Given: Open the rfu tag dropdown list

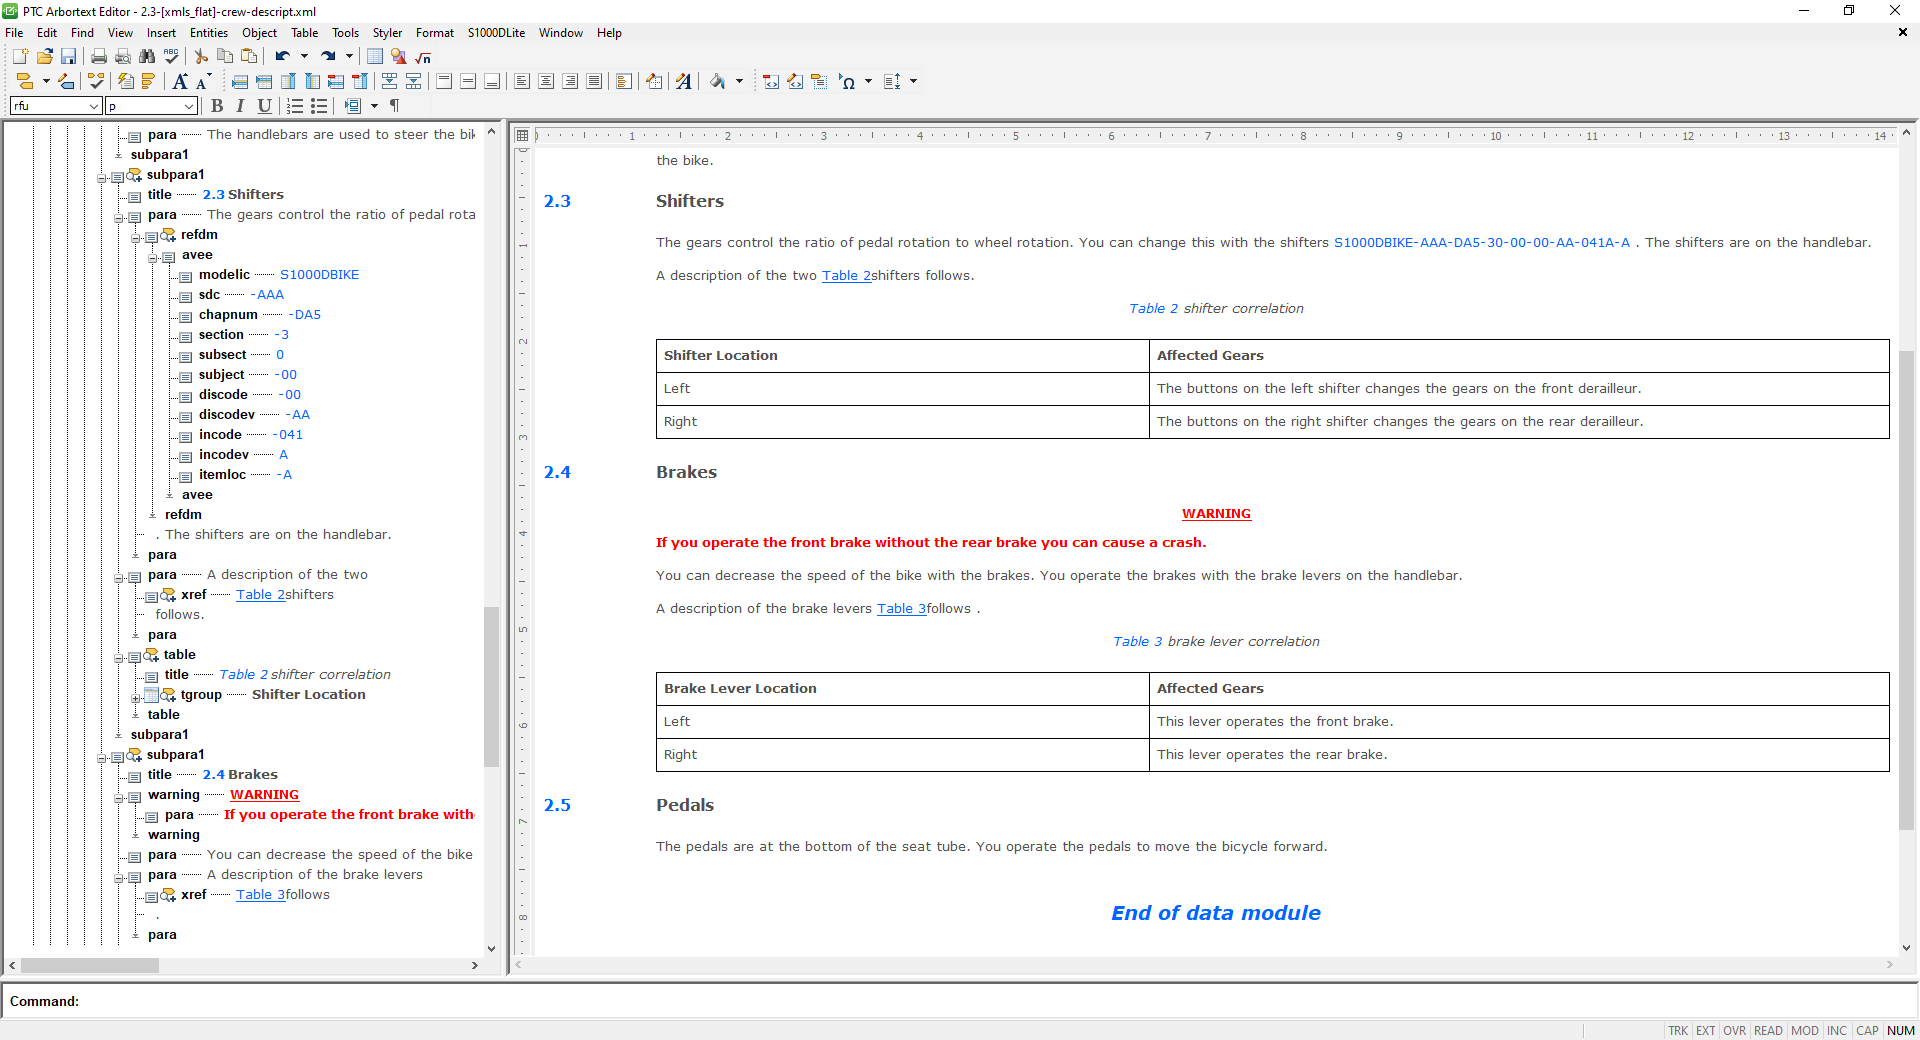Looking at the screenshot, I should coord(93,106).
